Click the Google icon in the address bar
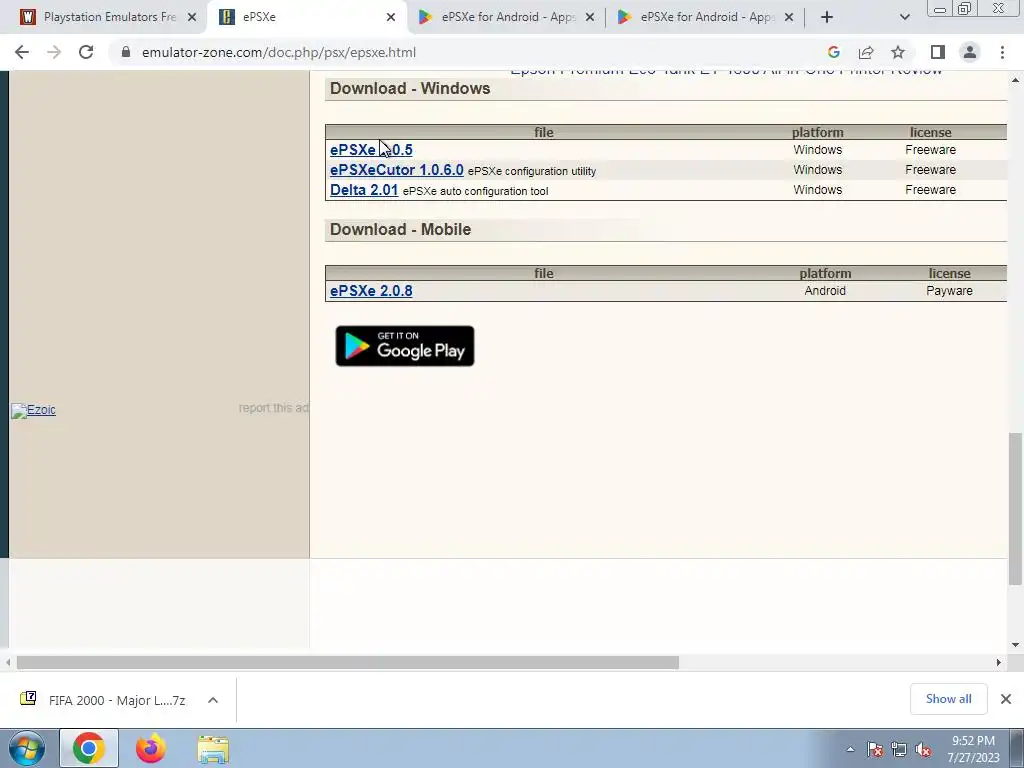The image size is (1024, 768). tap(833, 52)
